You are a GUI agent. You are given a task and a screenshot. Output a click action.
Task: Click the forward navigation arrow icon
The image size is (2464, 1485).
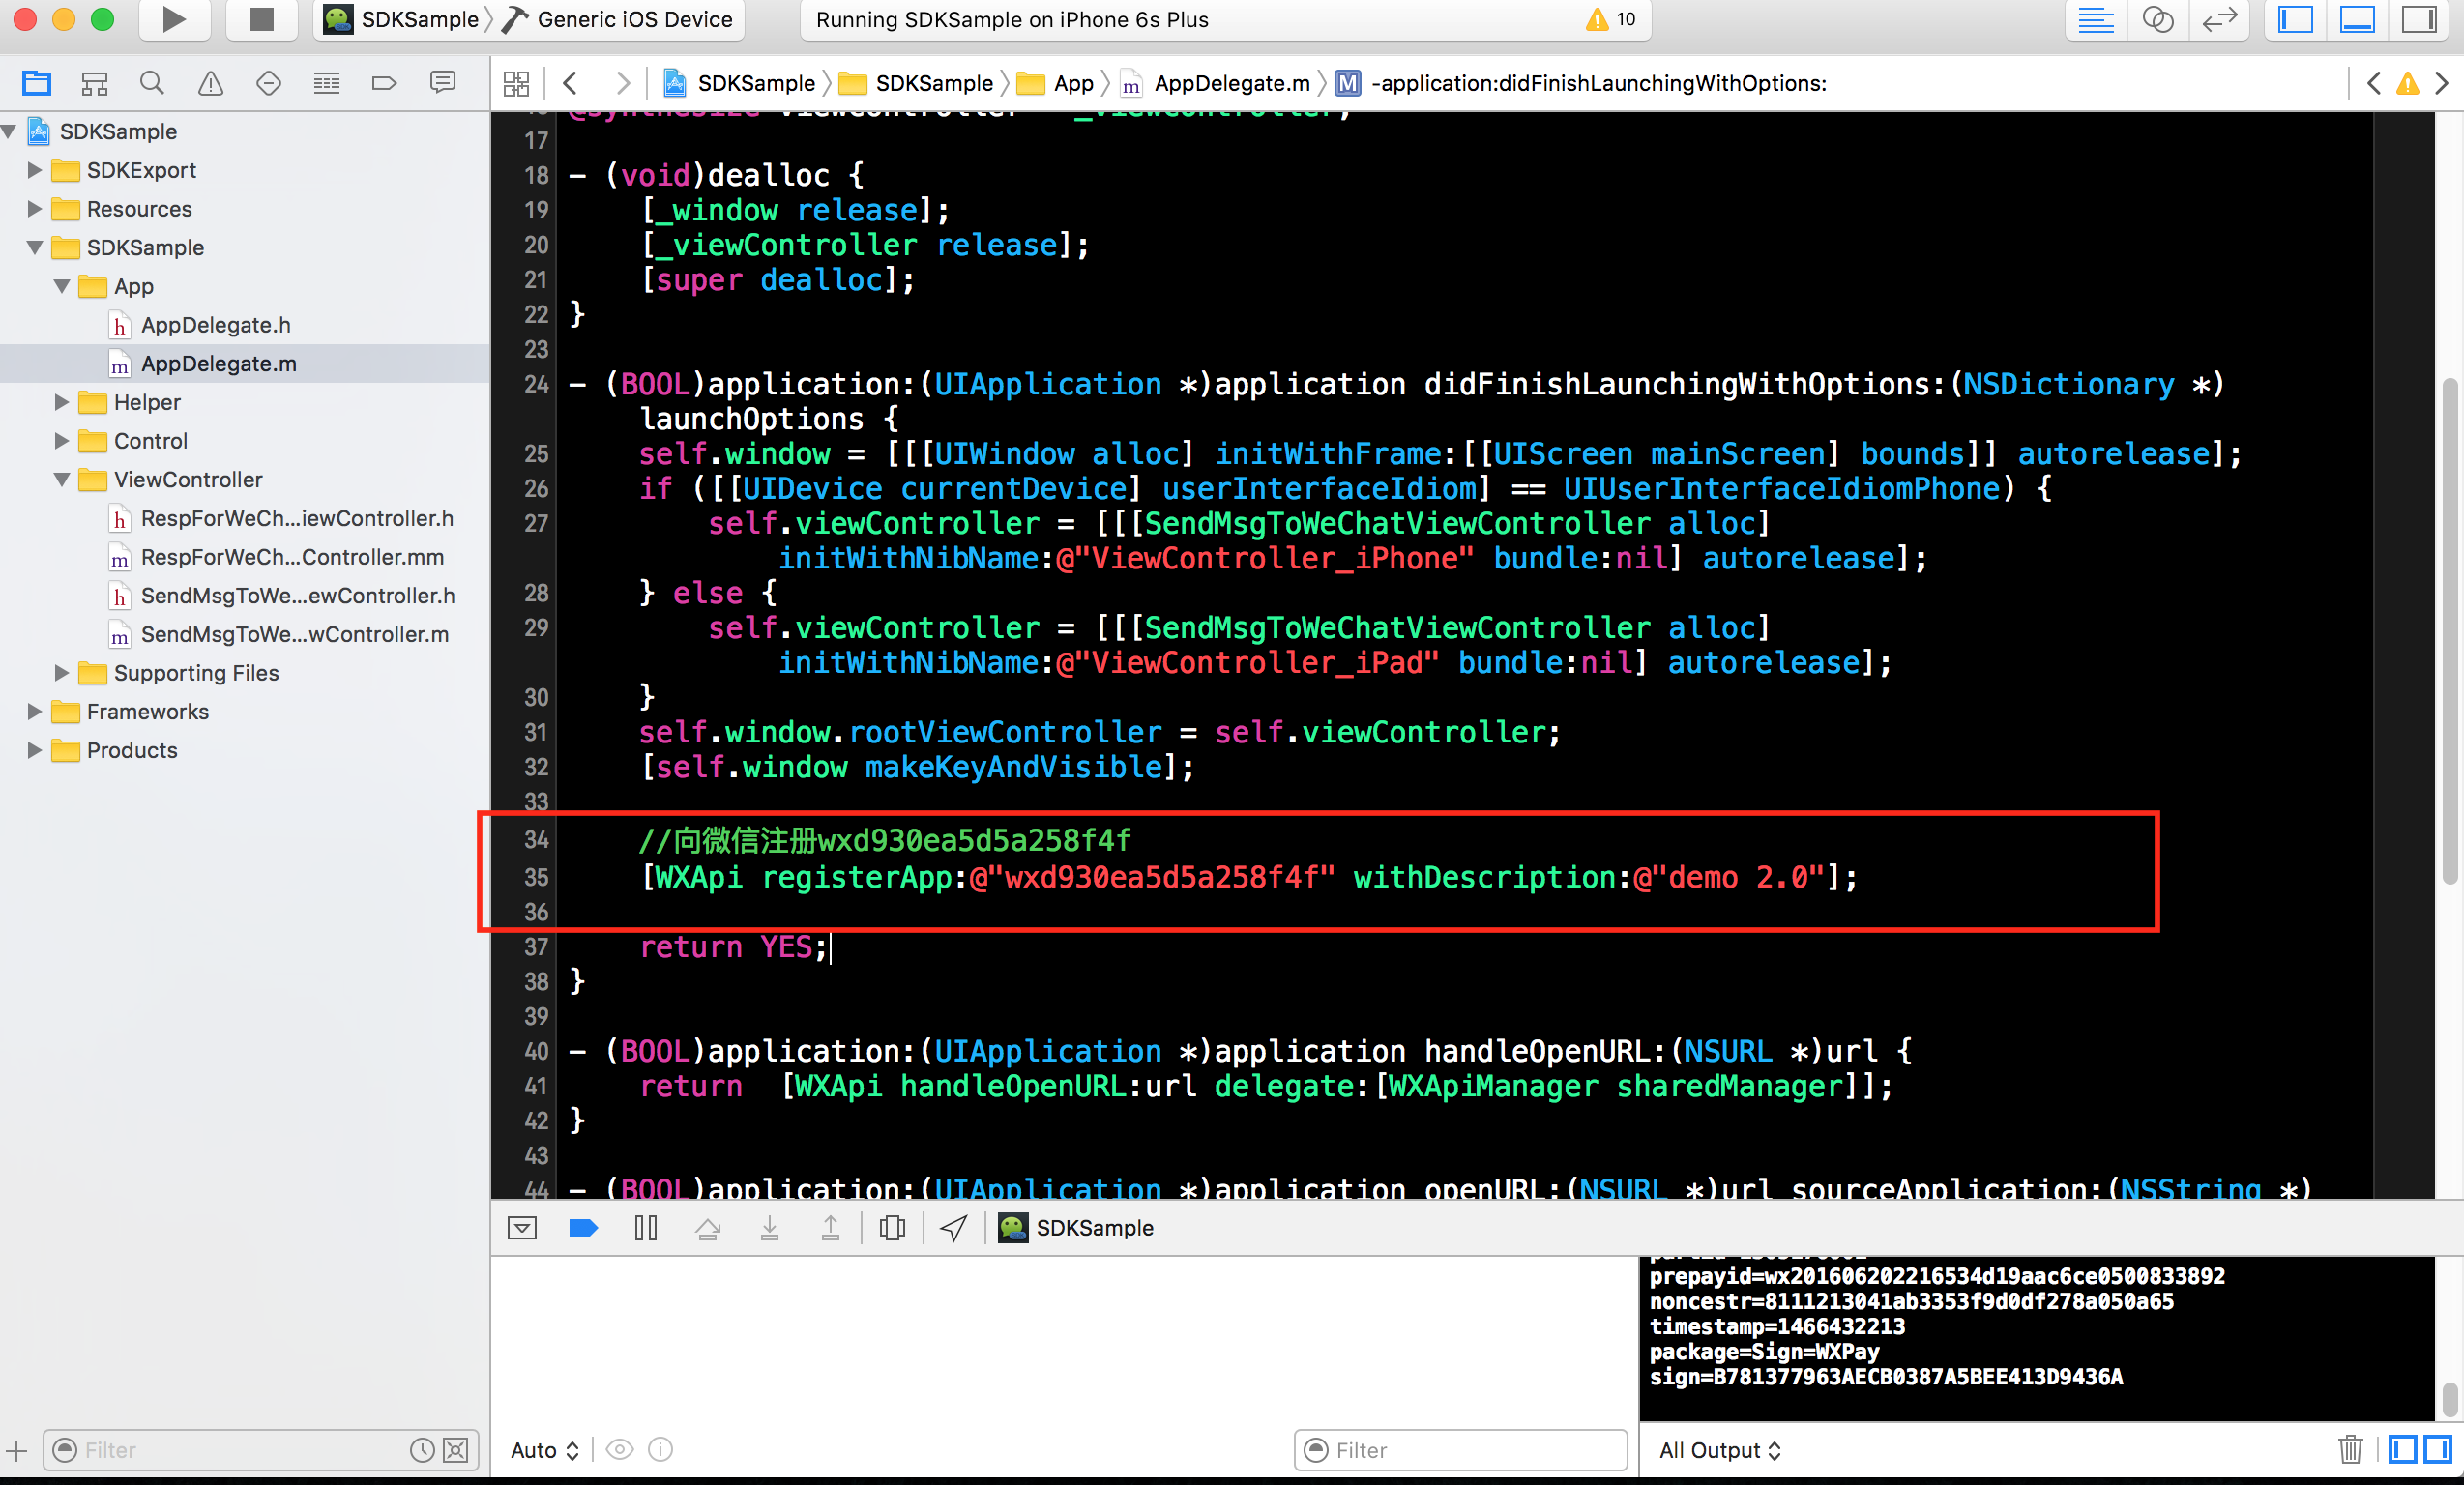click(x=623, y=83)
